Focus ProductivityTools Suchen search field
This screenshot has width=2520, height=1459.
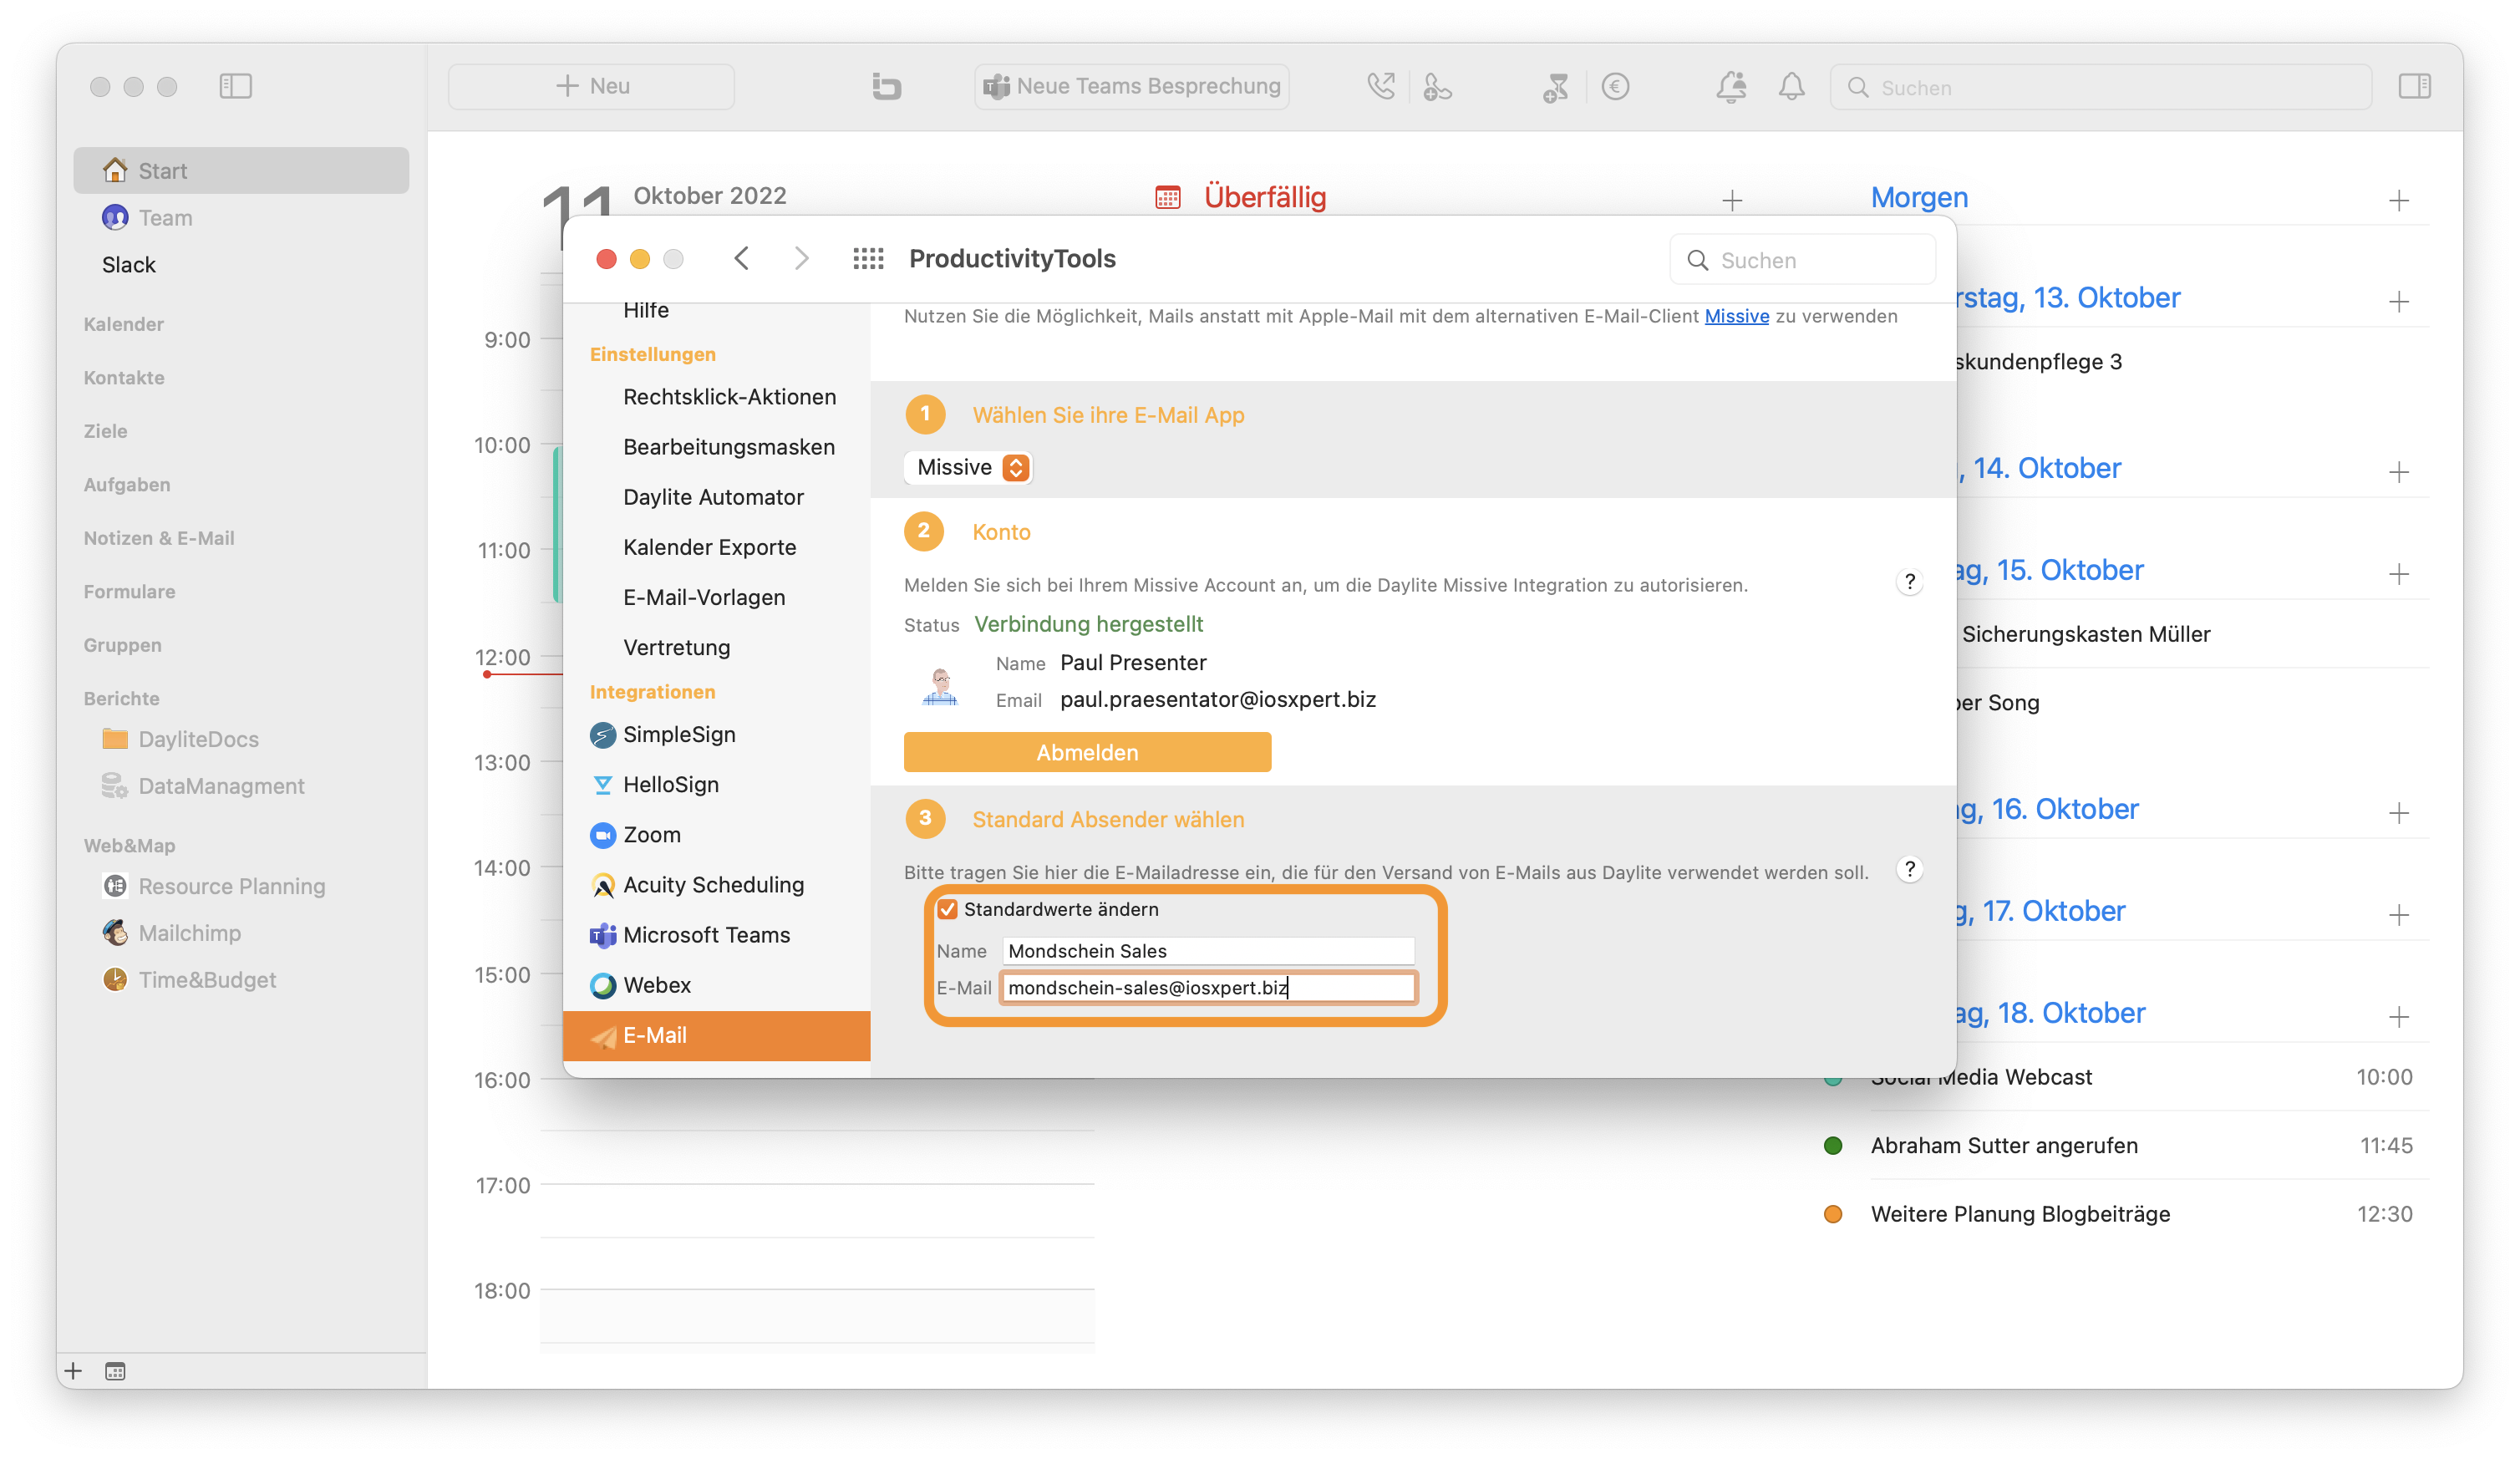click(1802, 260)
